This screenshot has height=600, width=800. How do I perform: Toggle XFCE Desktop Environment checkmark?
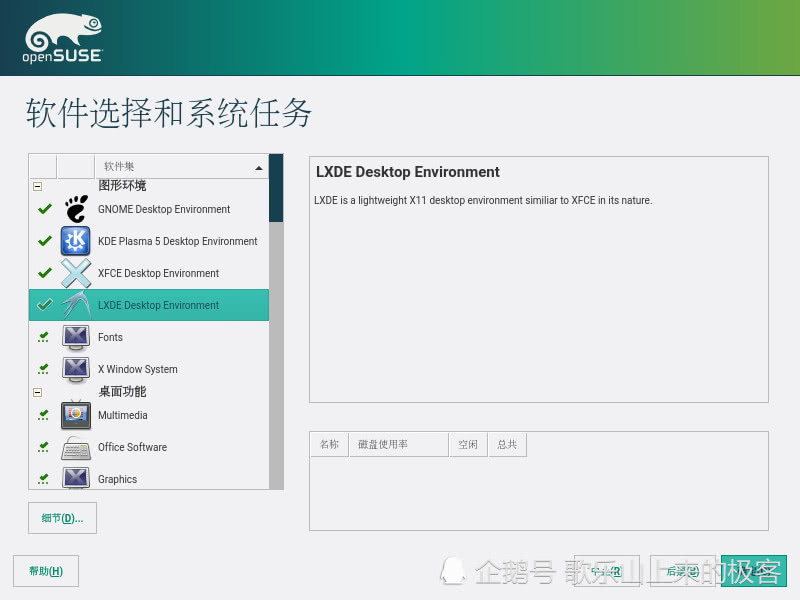point(45,273)
